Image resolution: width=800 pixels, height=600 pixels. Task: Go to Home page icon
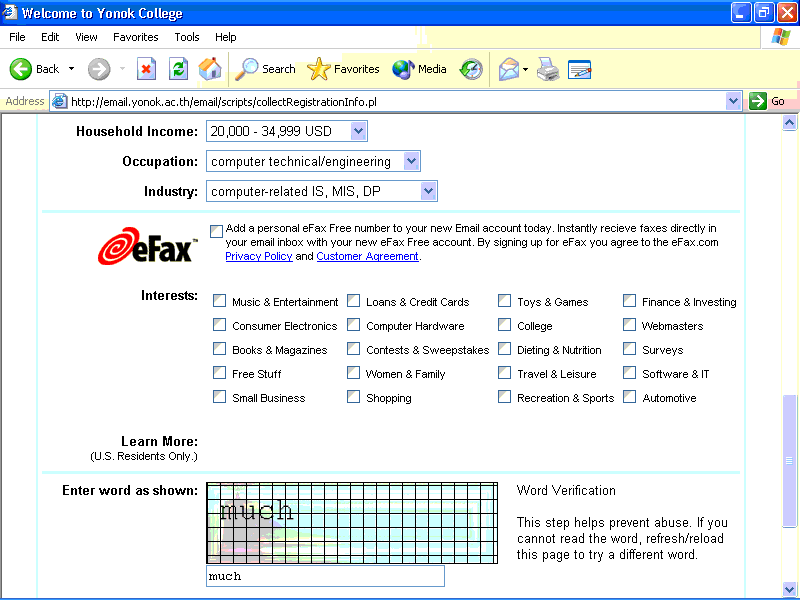pos(210,69)
